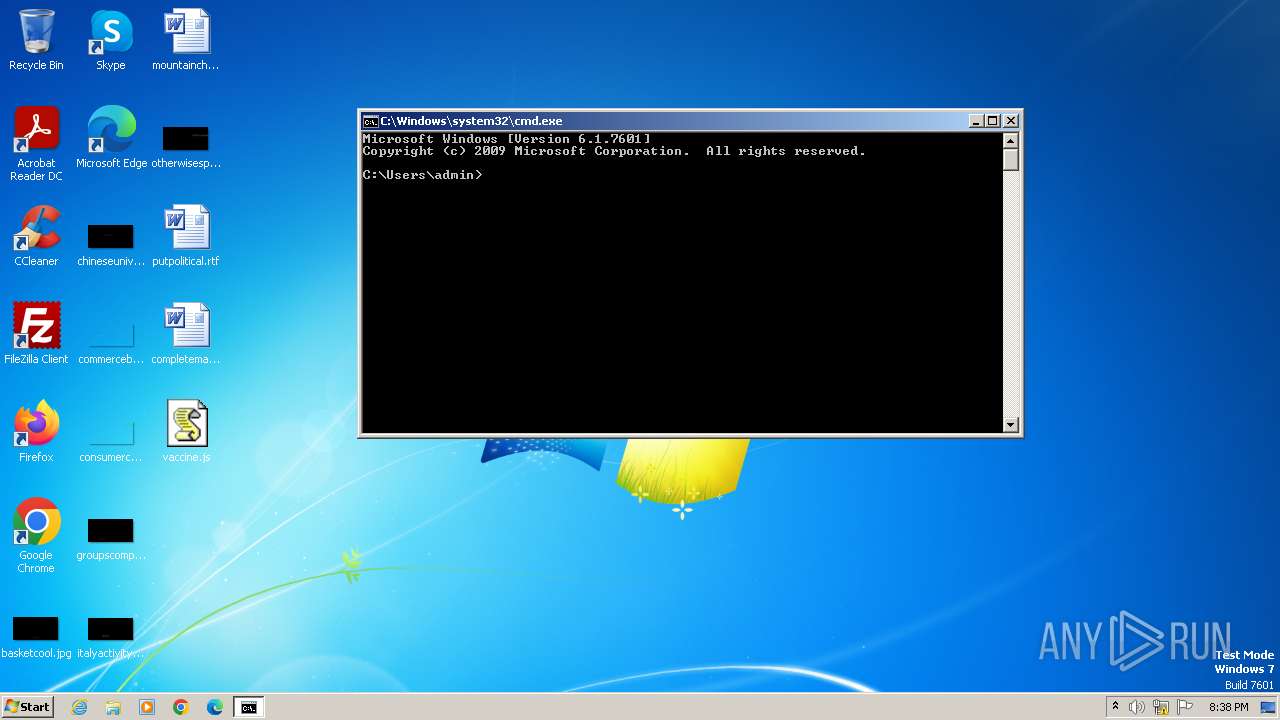Open CCleaner desktop shortcut
Screen dimensions: 1280x720
tap(36, 236)
